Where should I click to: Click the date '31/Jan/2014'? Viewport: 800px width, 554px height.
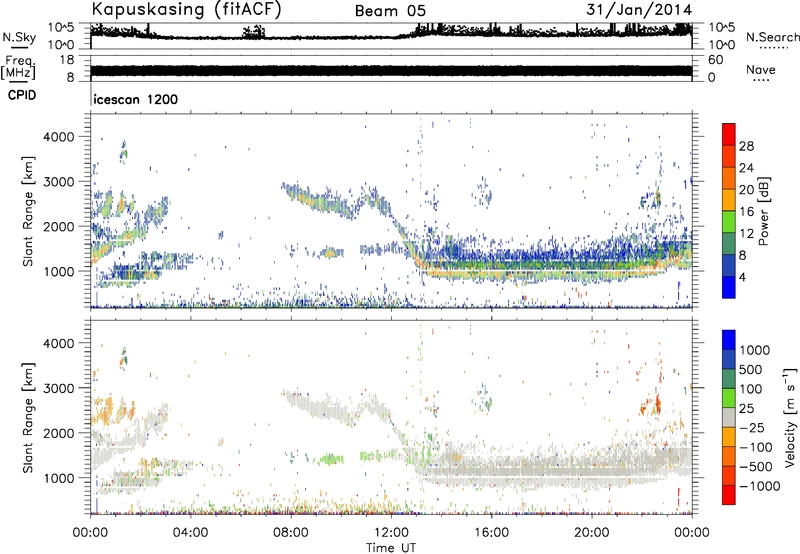[x=639, y=10]
